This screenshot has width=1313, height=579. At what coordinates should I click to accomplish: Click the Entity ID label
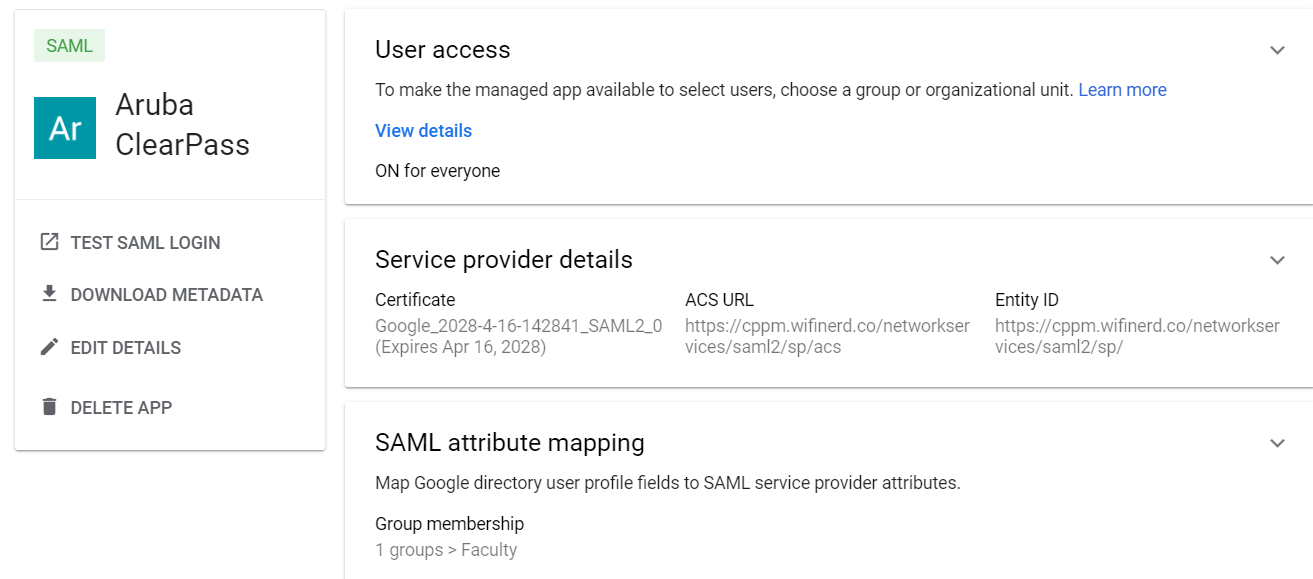1027,300
